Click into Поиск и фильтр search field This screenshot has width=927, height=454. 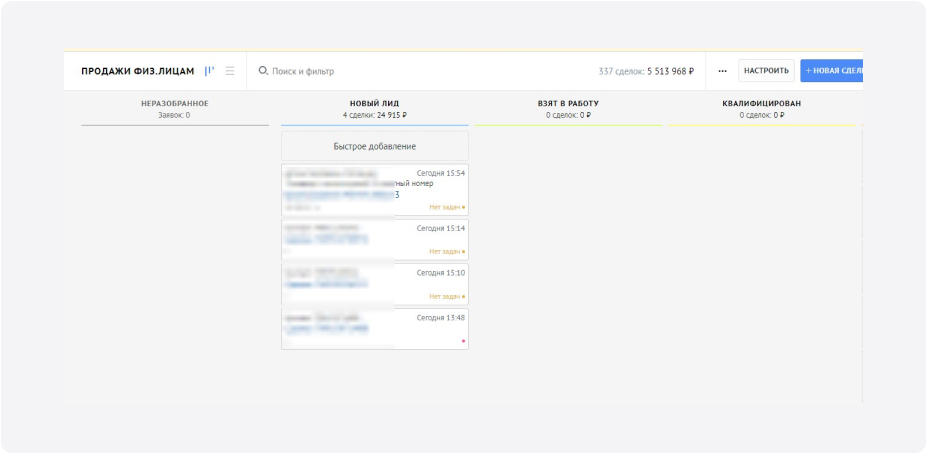coord(400,71)
